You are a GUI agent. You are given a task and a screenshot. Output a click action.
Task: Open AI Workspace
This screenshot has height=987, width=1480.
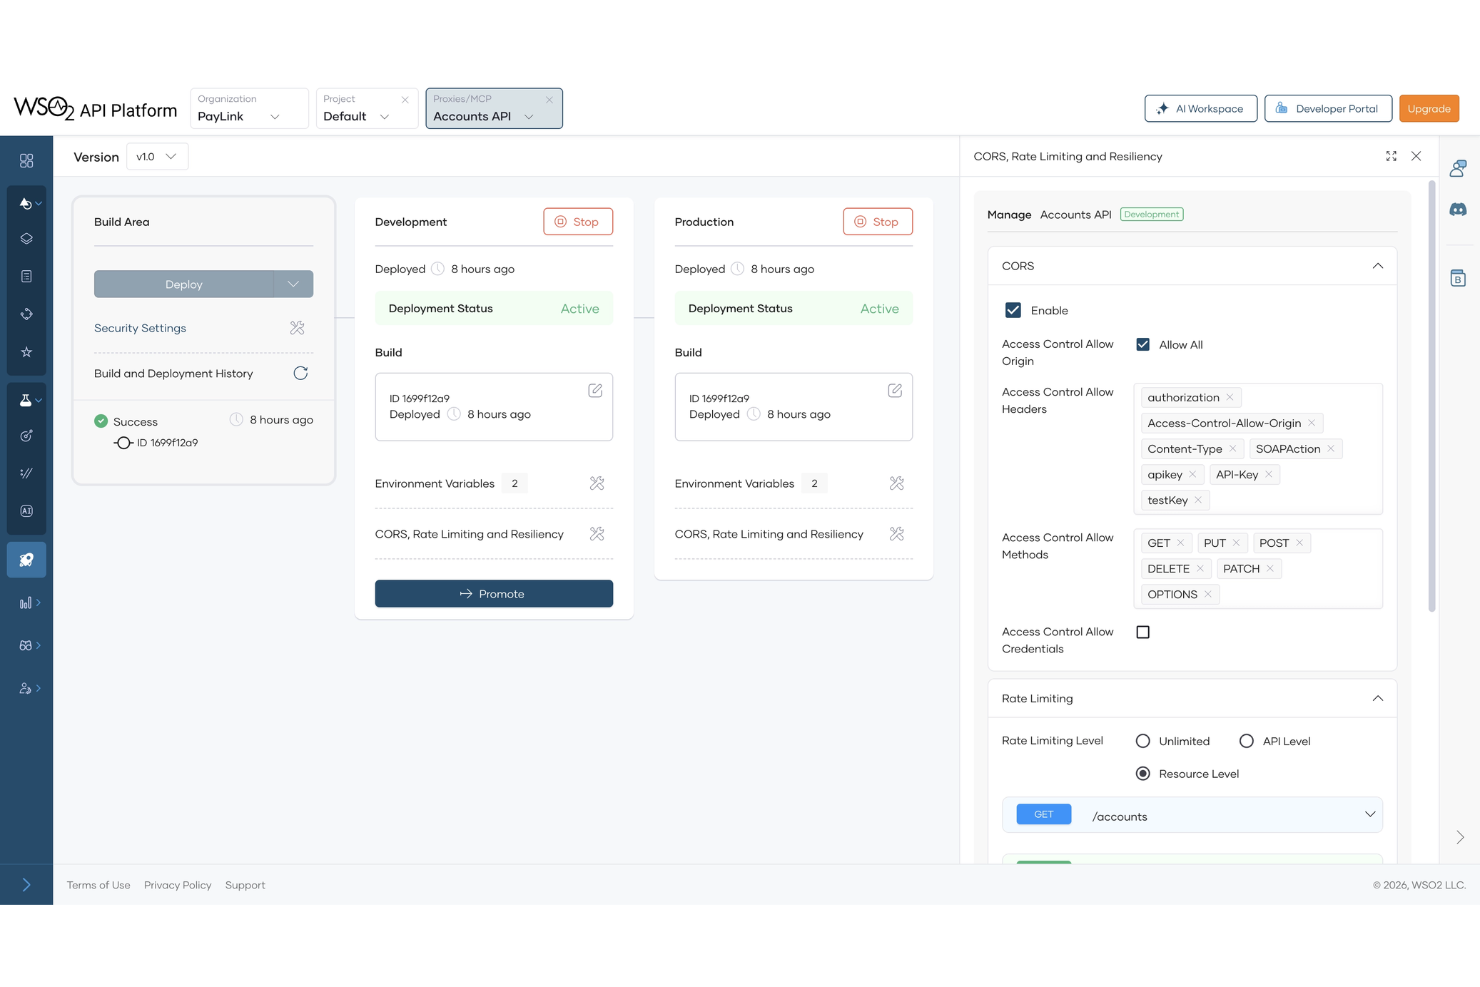1200,108
